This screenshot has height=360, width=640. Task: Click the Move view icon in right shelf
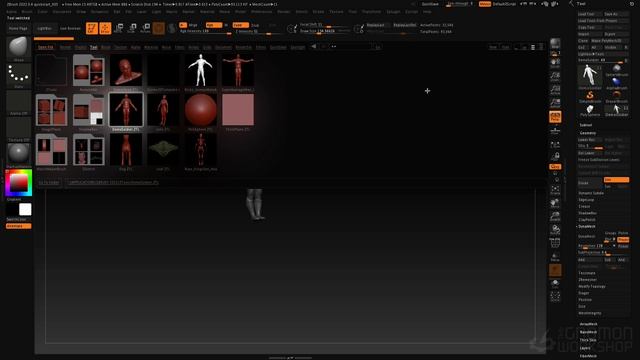[555, 203]
